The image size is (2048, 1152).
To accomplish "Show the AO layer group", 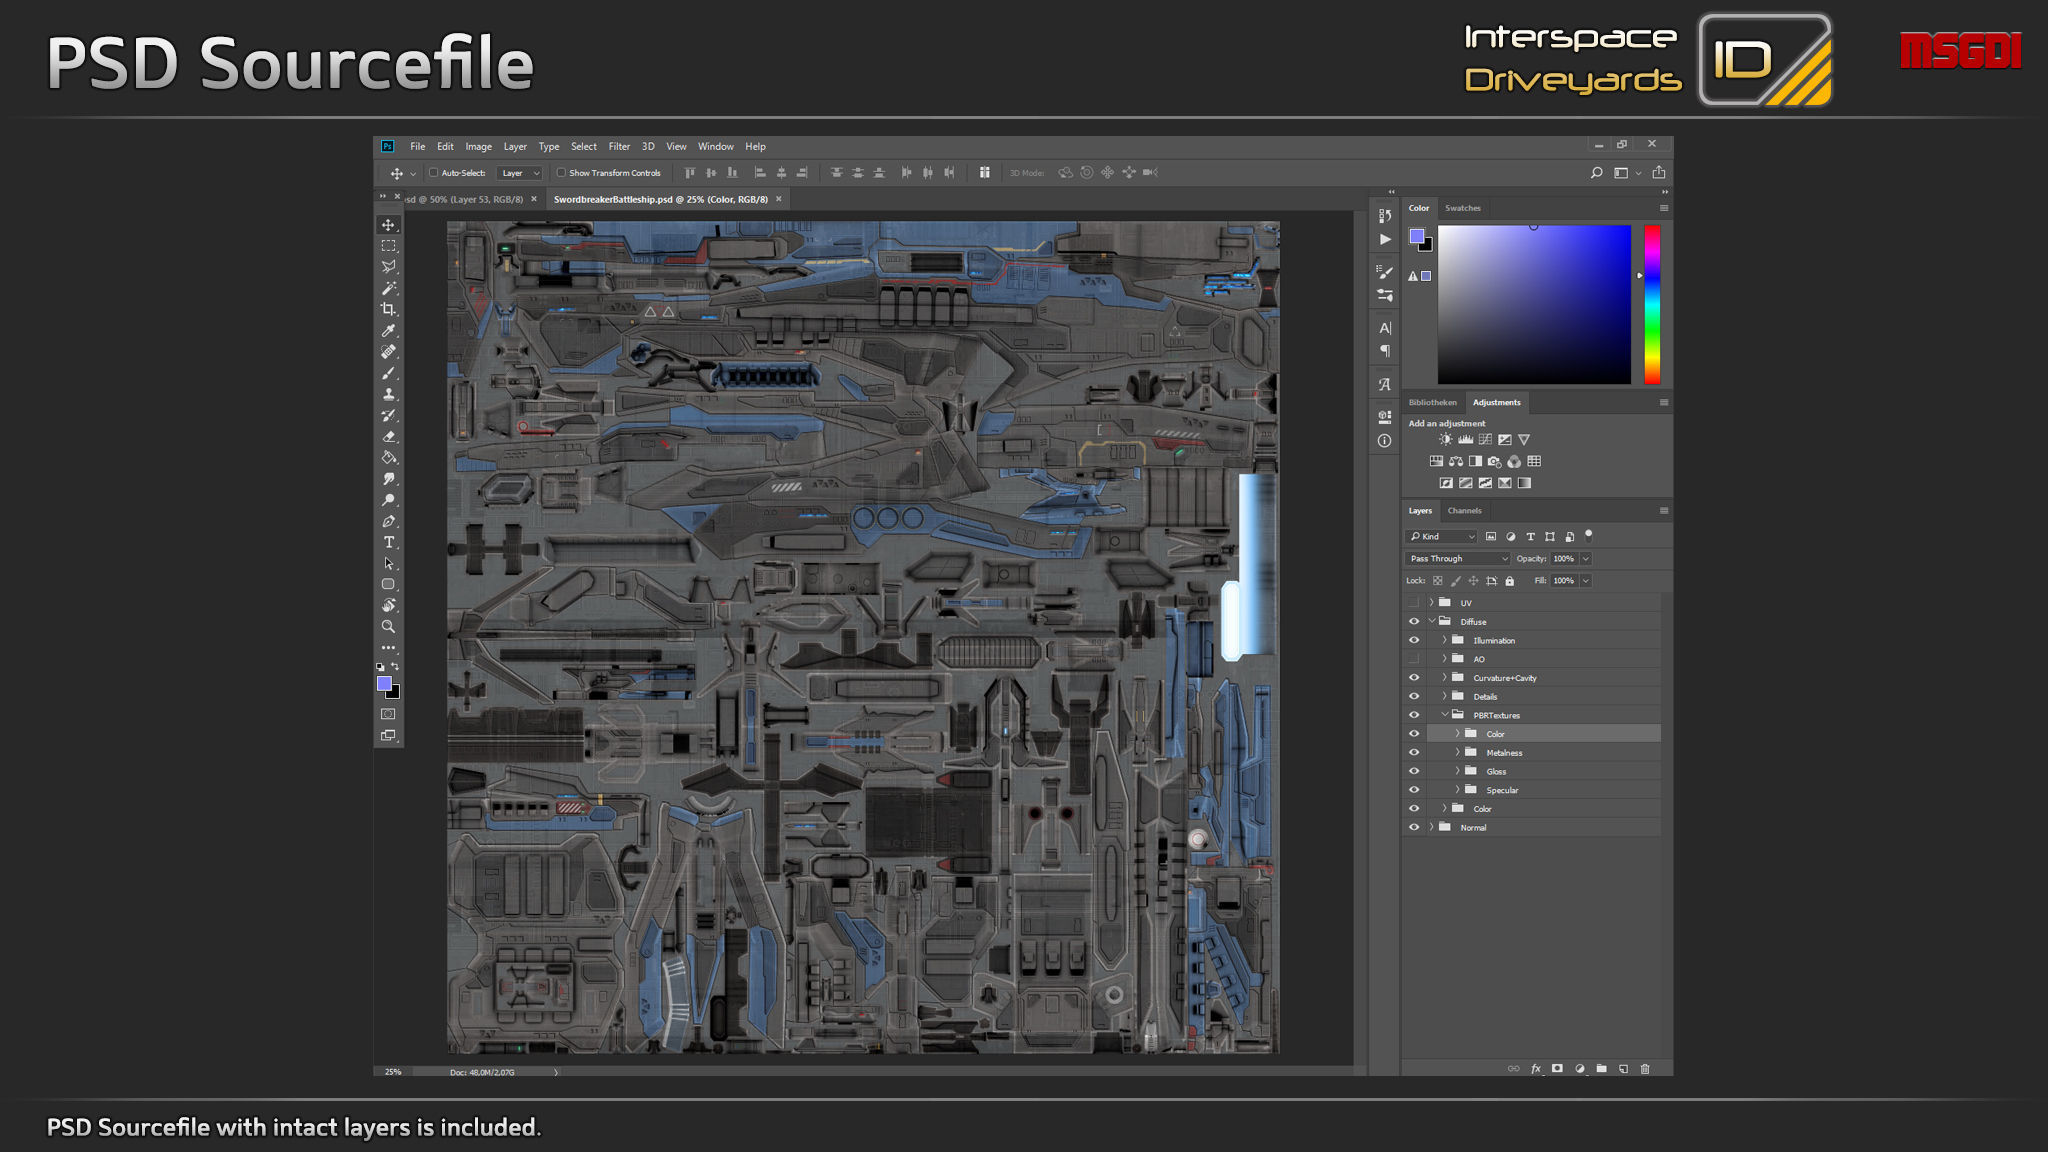I will tap(1414, 659).
